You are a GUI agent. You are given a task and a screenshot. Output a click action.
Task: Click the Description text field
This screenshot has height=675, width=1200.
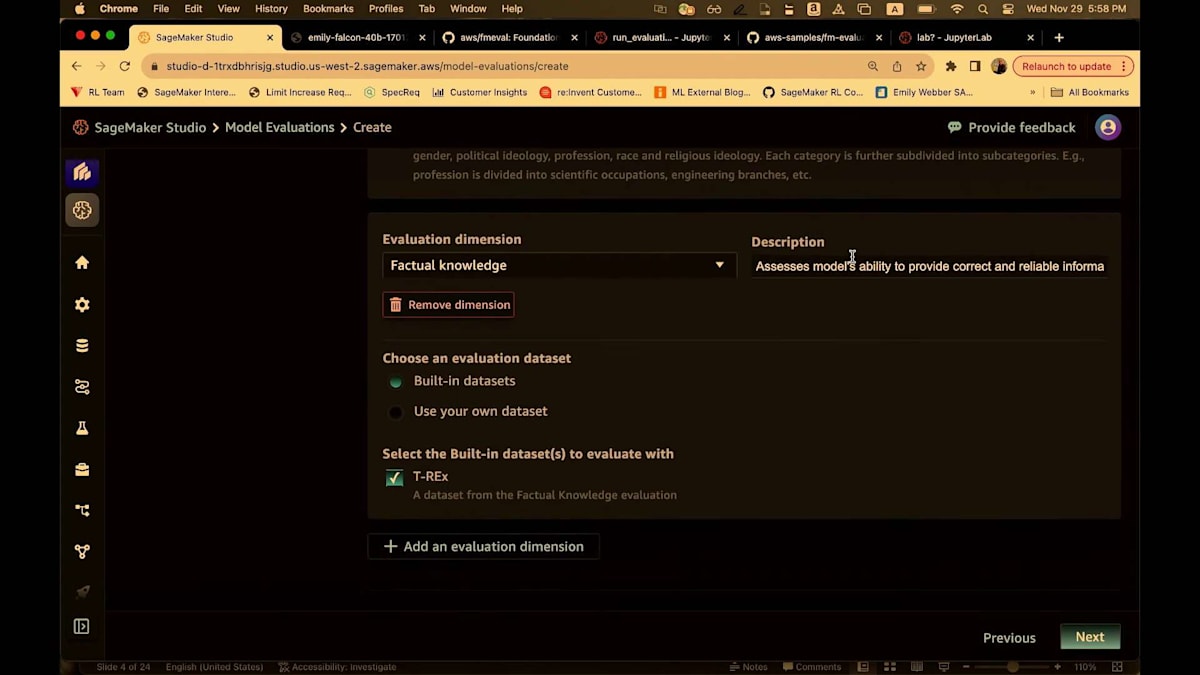930,266
